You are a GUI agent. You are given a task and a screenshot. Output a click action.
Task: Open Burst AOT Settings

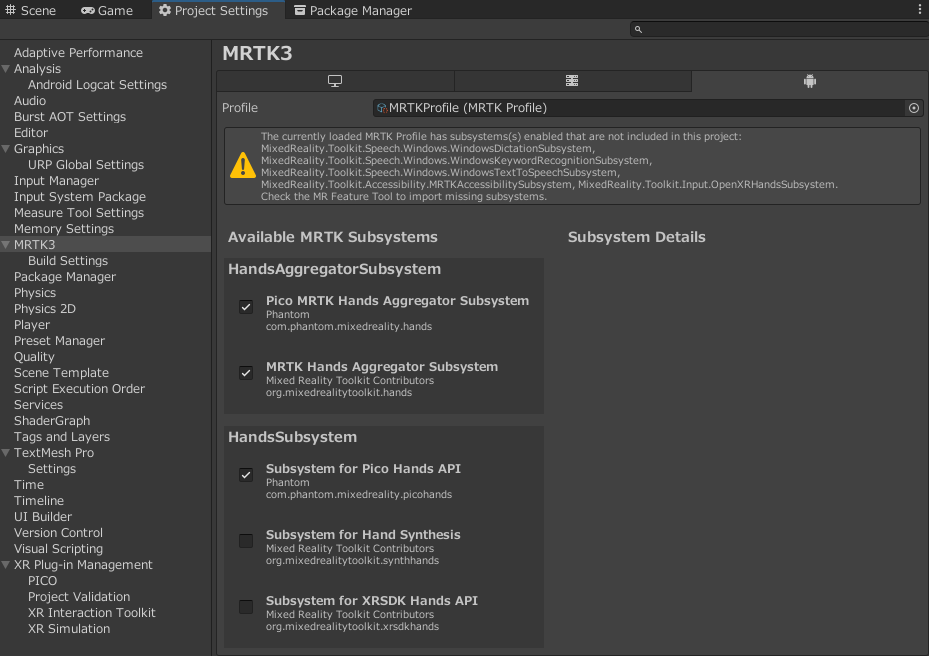(x=70, y=117)
